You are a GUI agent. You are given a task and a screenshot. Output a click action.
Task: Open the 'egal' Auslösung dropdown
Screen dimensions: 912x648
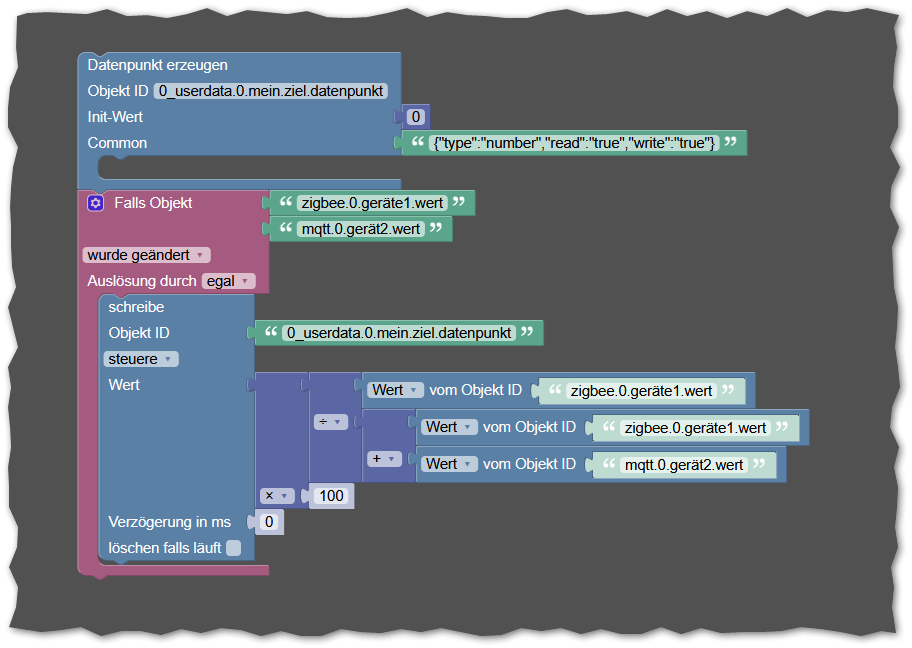[x=229, y=280]
